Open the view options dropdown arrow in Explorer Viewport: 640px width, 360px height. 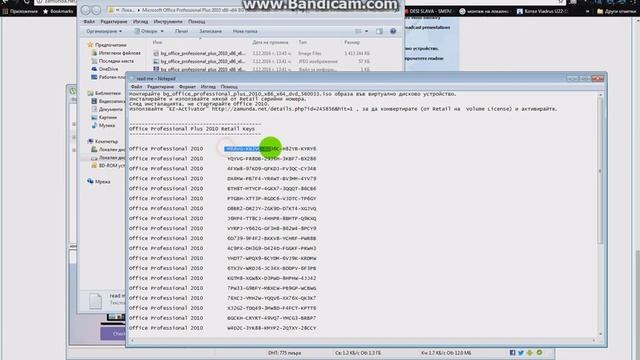click(367, 31)
